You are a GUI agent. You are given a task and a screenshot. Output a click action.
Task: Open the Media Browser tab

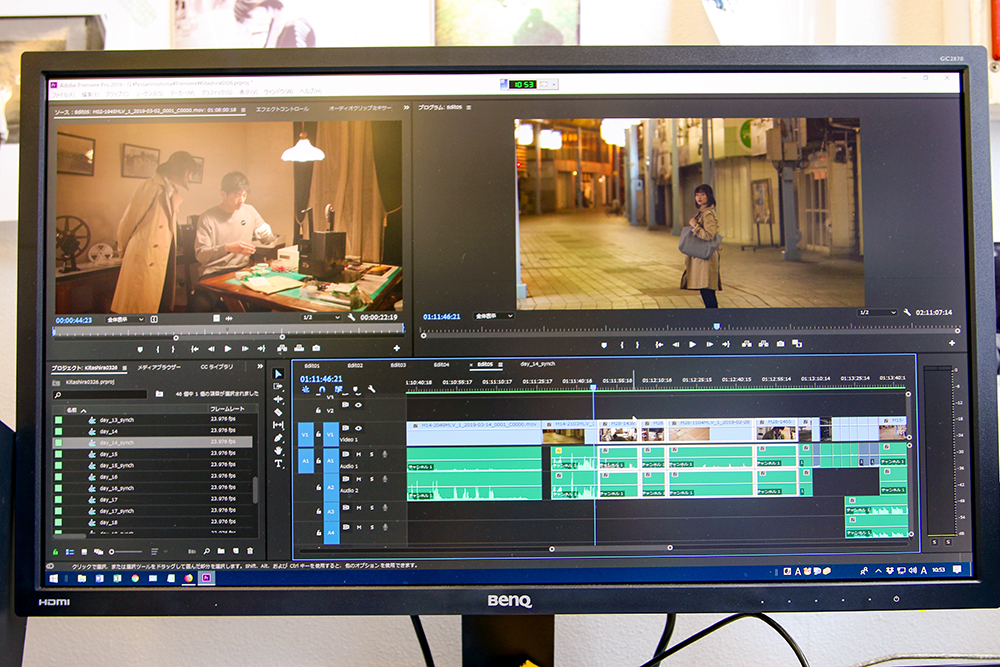(159, 367)
